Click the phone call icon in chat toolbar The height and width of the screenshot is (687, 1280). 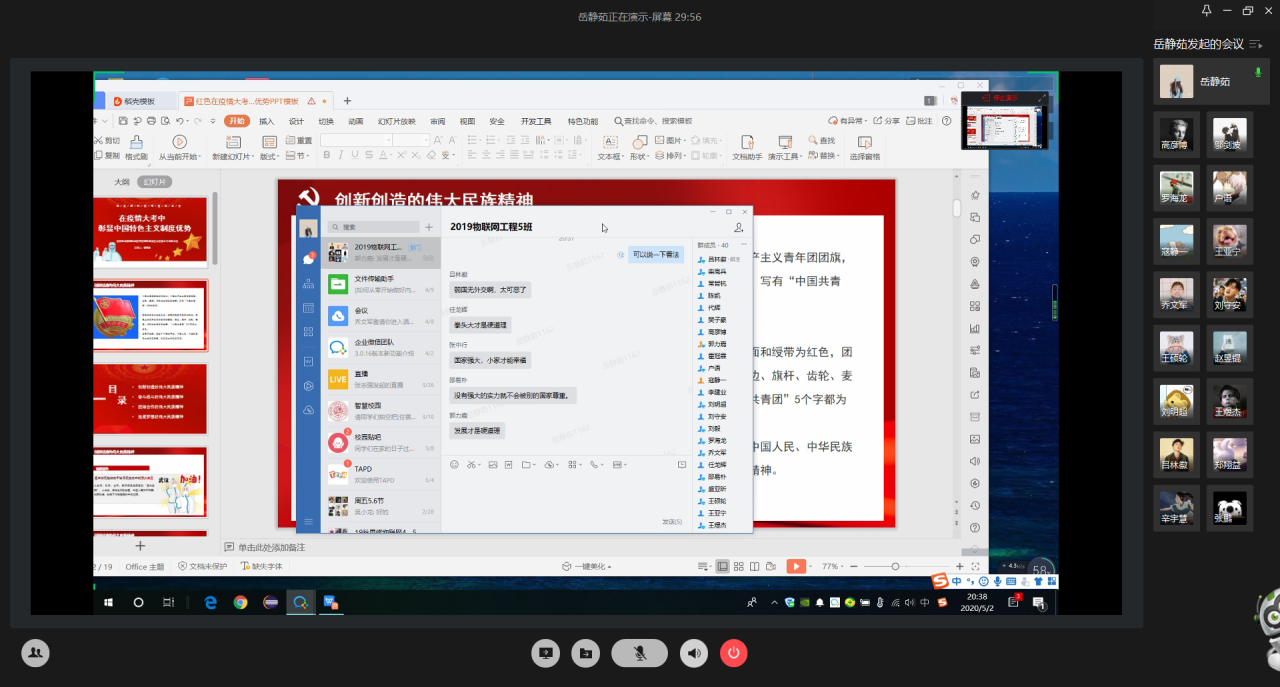(x=594, y=464)
